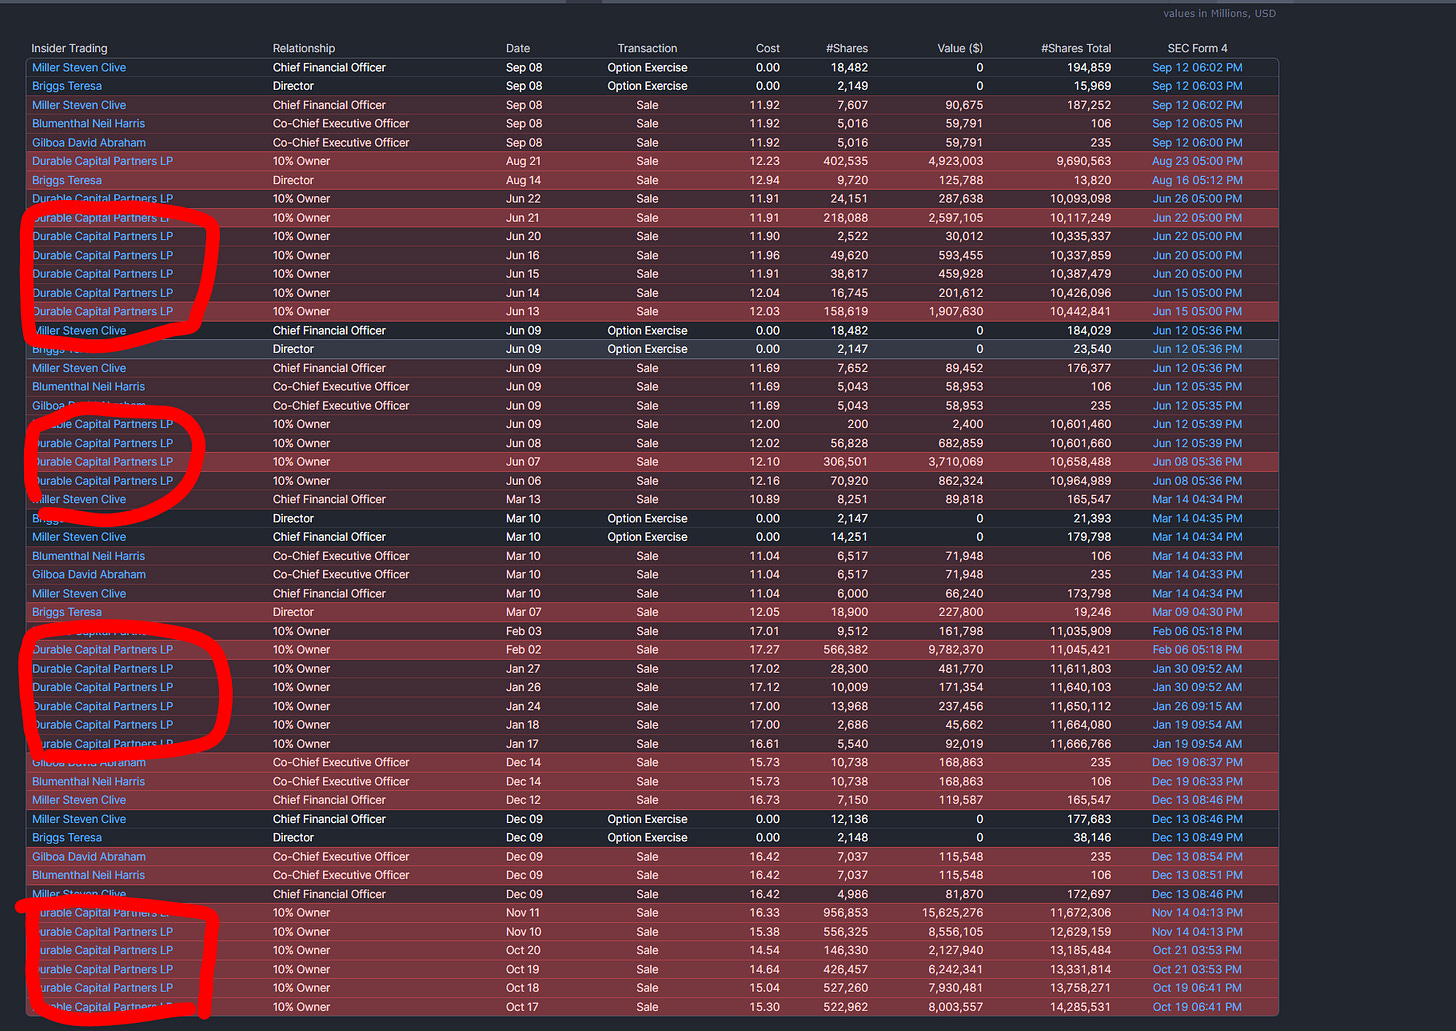The image size is (1456, 1031).
Task: Click the Insider Trading column header
Action: [x=69, y=48]
